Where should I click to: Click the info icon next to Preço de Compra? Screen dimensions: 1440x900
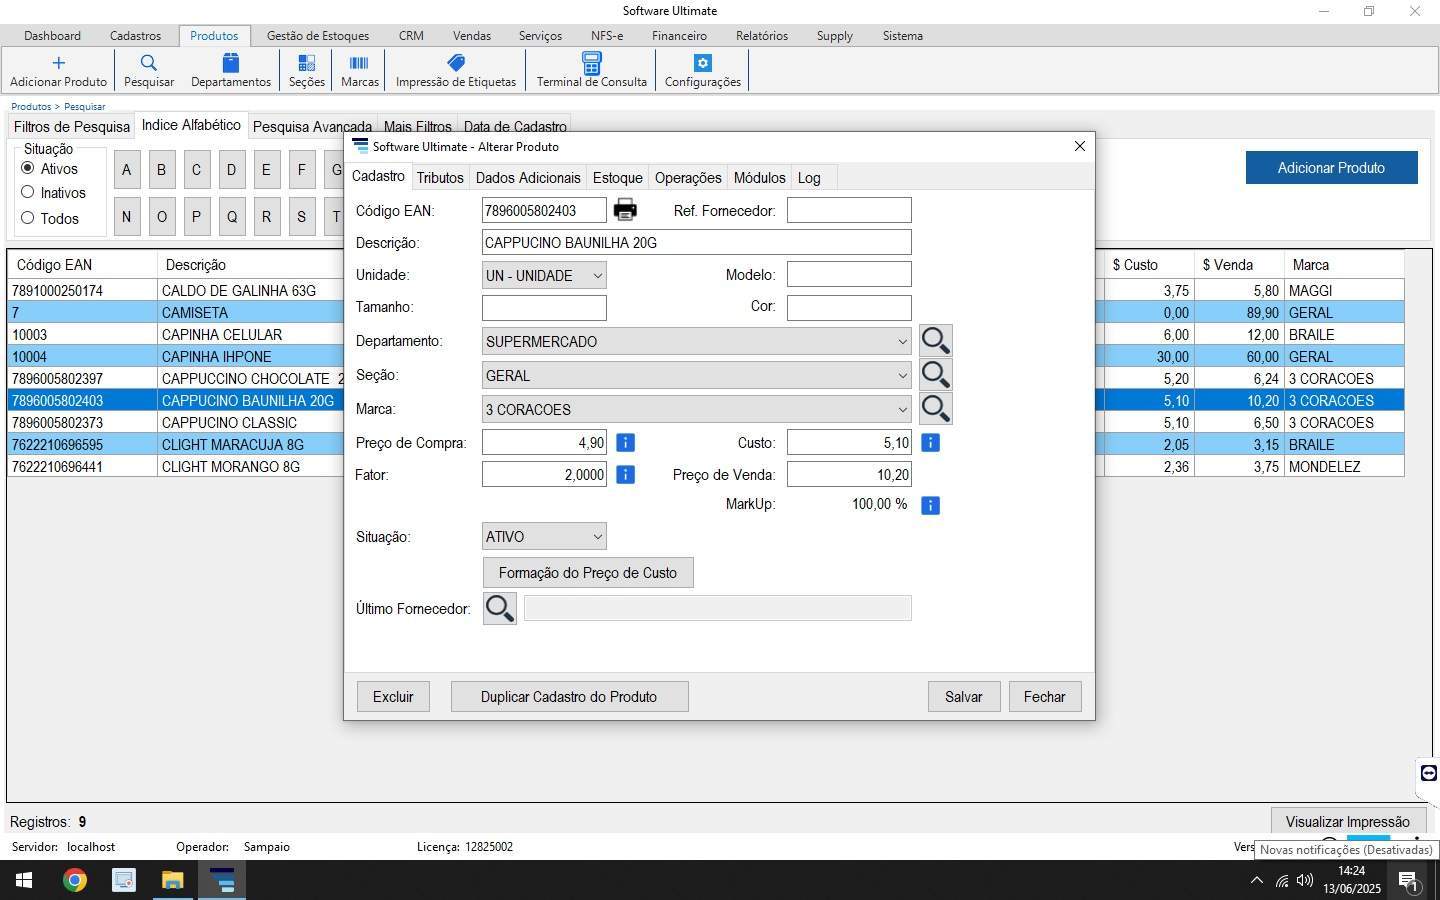tap(625, 442)
